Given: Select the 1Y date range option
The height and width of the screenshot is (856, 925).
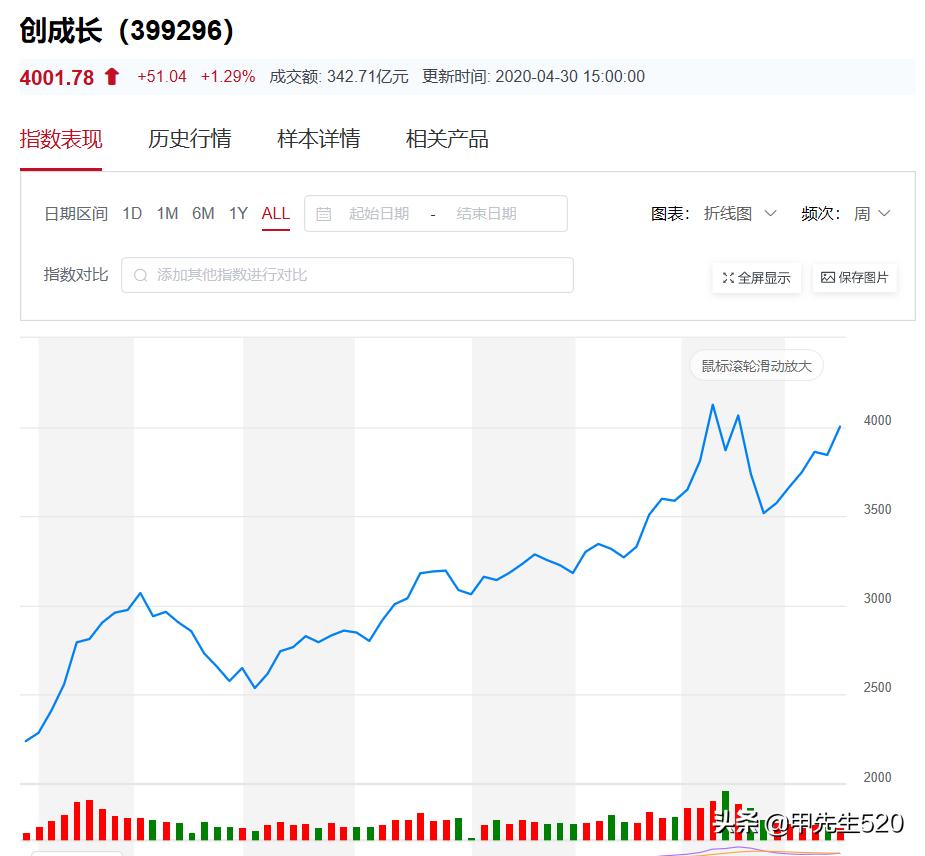Looking at the screenshot, I should [x=238, y=213].
